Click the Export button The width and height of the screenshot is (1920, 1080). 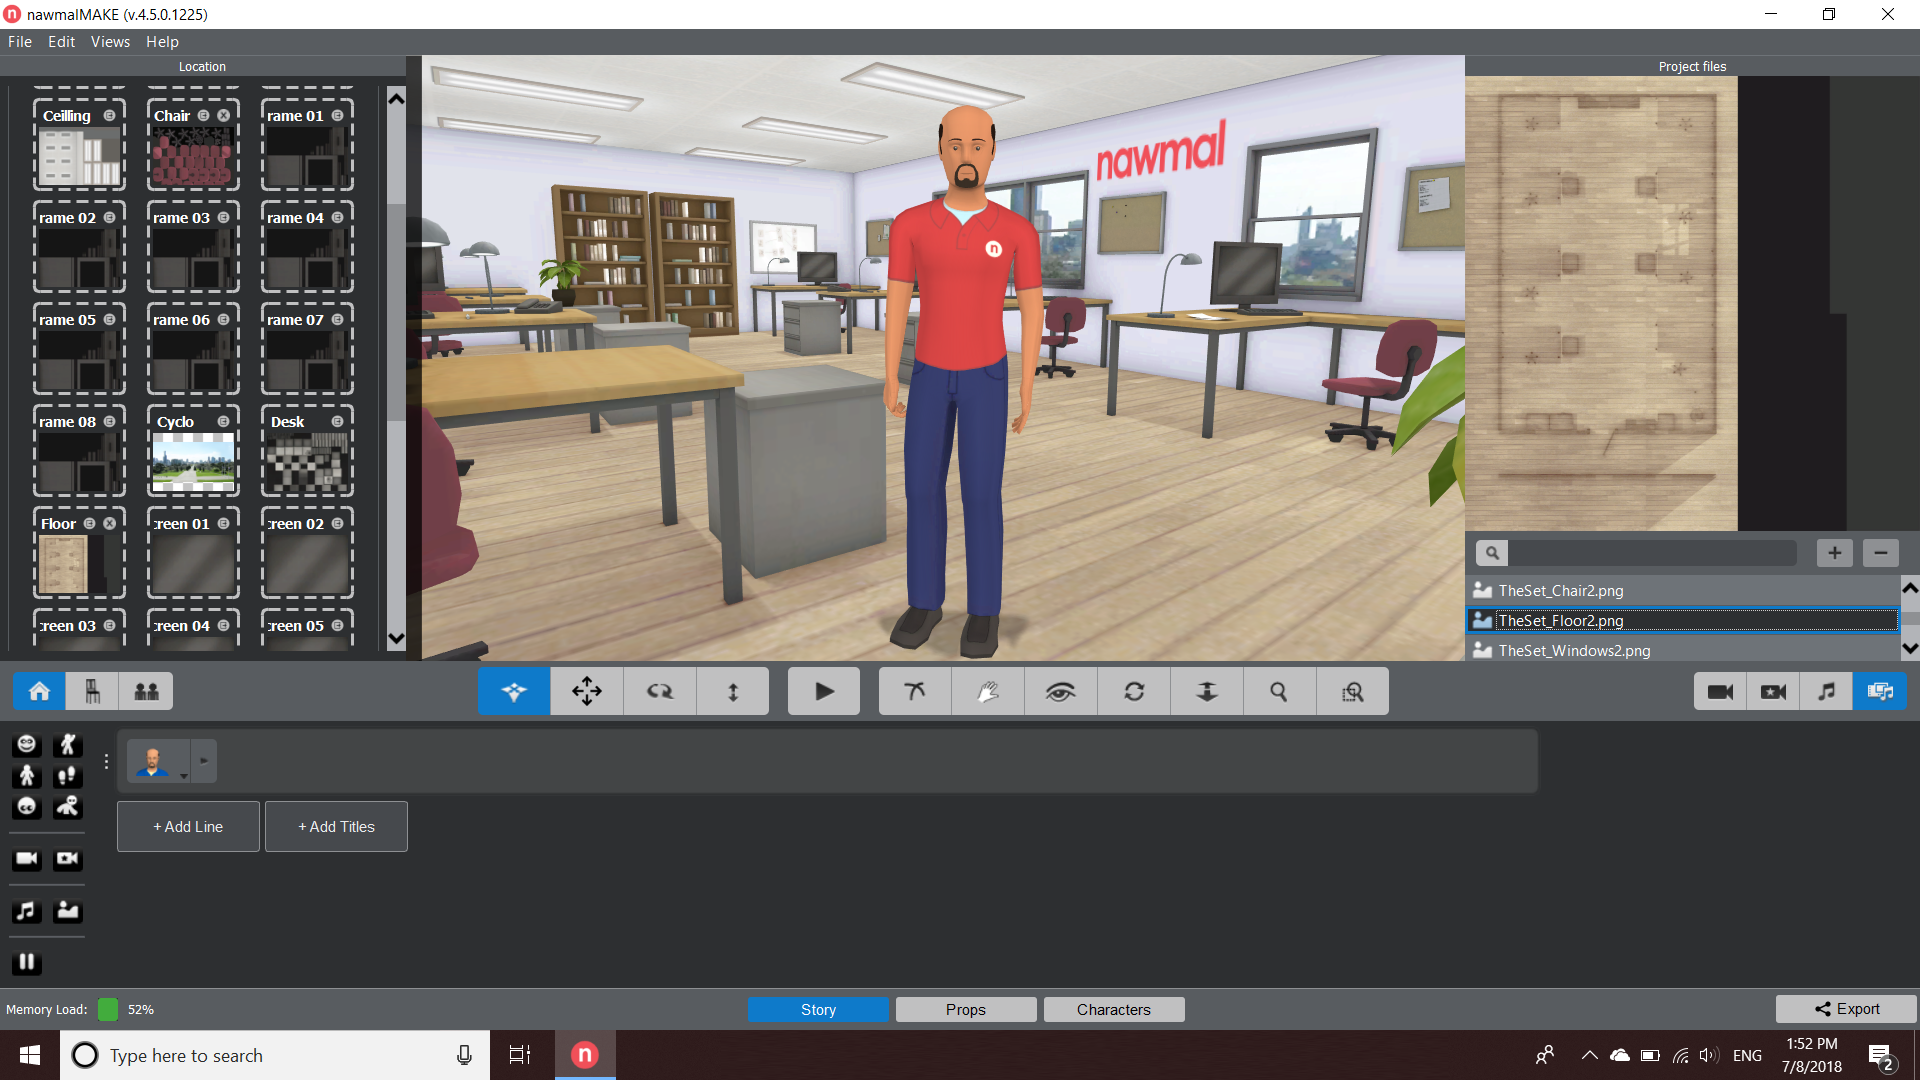1847,1008
